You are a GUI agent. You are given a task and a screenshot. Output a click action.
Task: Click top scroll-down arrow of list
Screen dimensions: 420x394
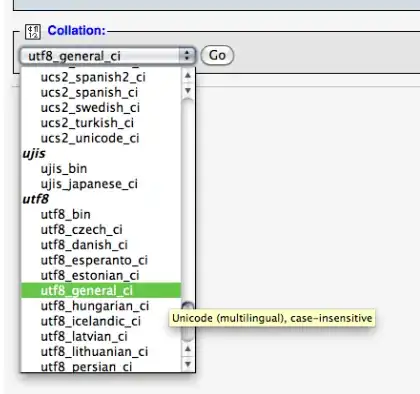188,90
